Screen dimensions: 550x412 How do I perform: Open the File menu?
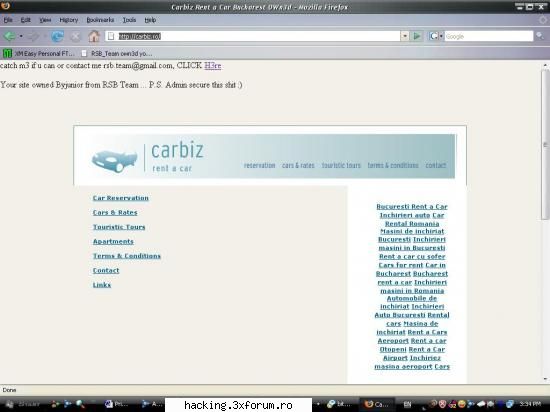pos(8,20)
